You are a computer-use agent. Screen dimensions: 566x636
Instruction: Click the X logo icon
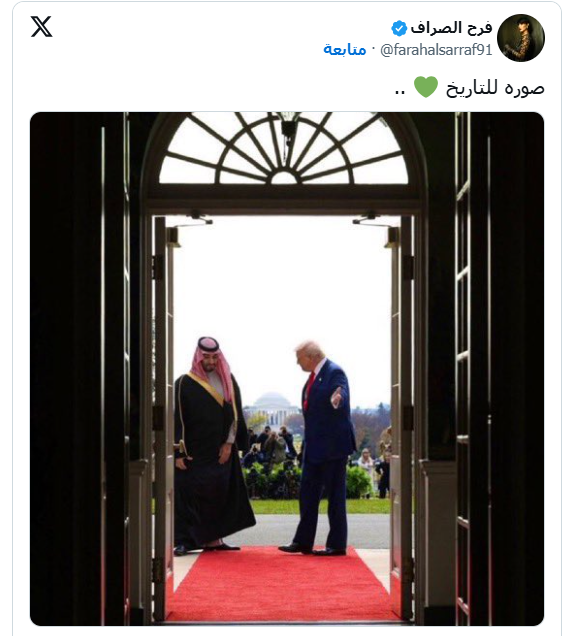coord(41,27)
